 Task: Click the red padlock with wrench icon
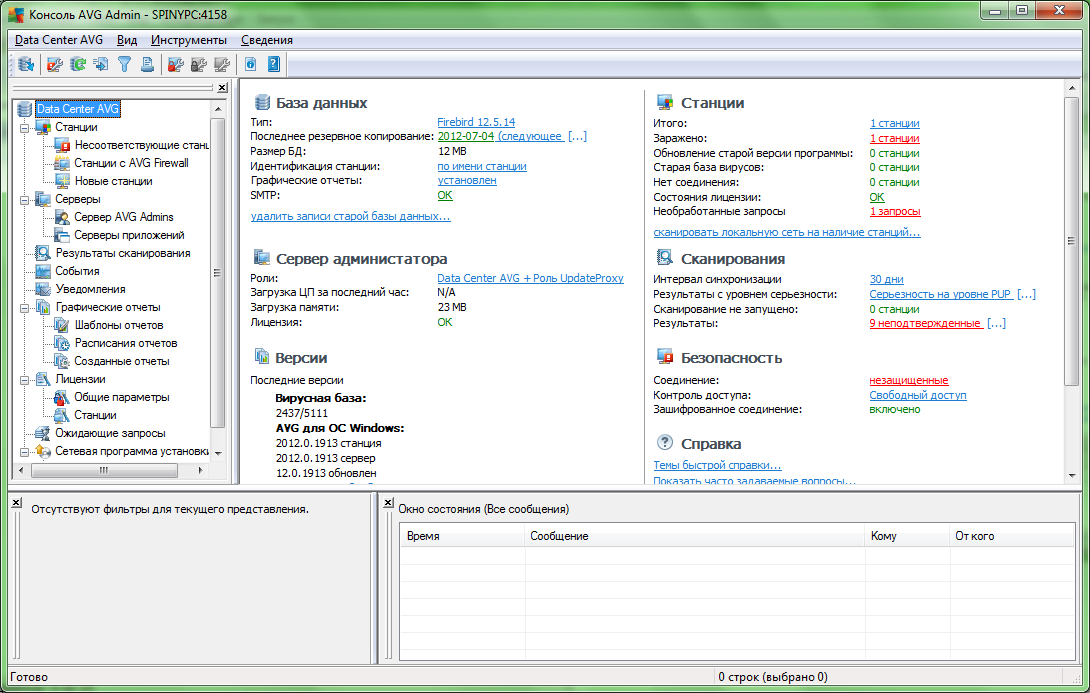pyautogui.click(x=176, y=65)
